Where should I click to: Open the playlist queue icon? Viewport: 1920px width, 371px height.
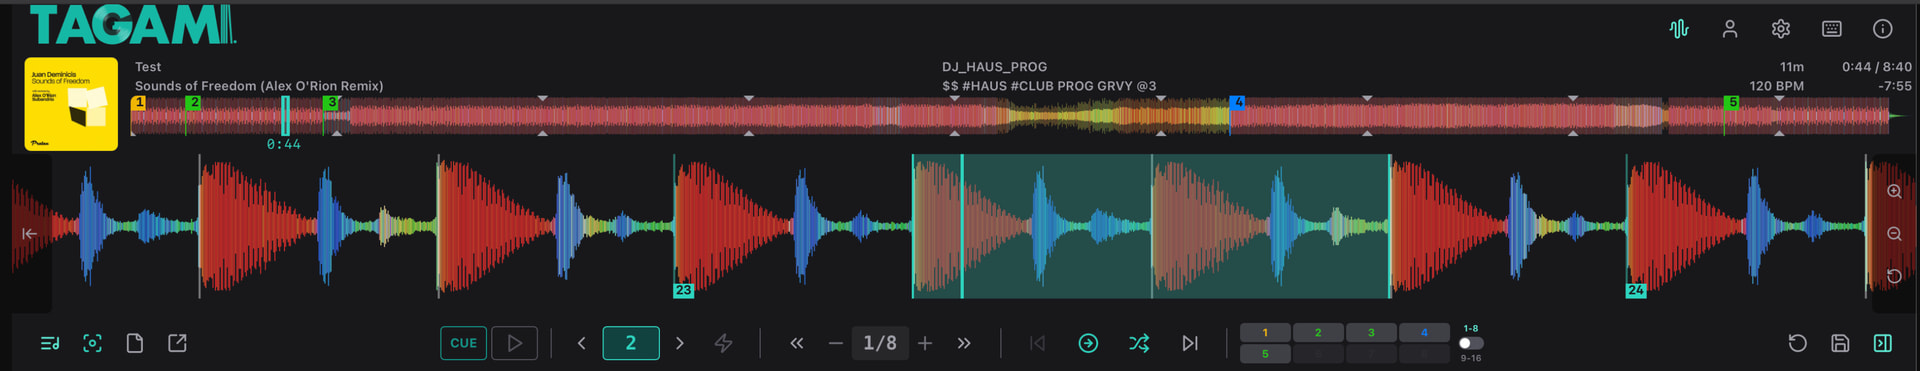[x=50, y=343]
